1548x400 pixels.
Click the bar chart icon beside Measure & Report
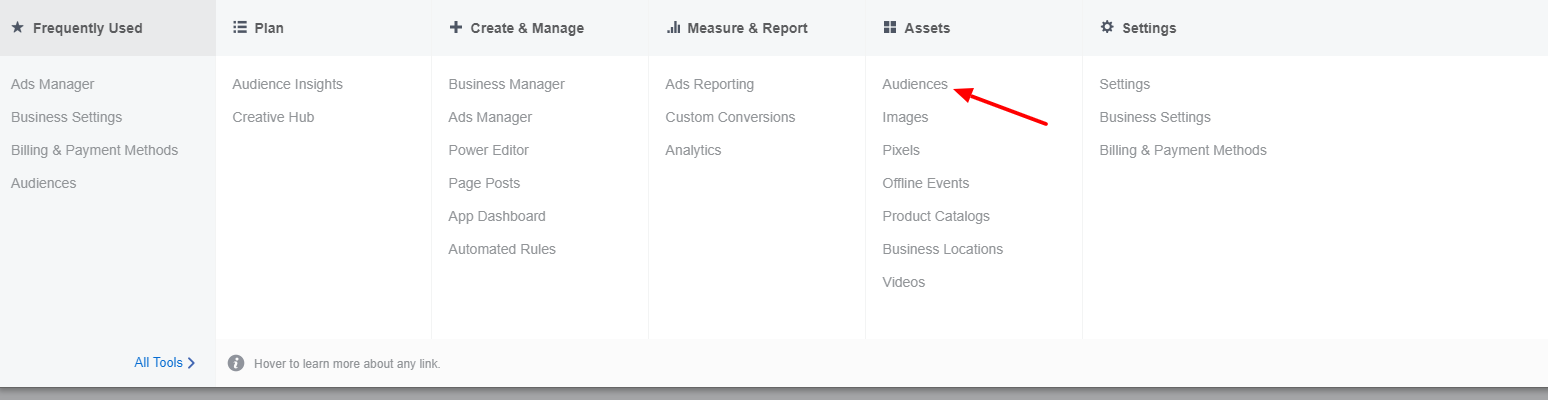[673, 28]
